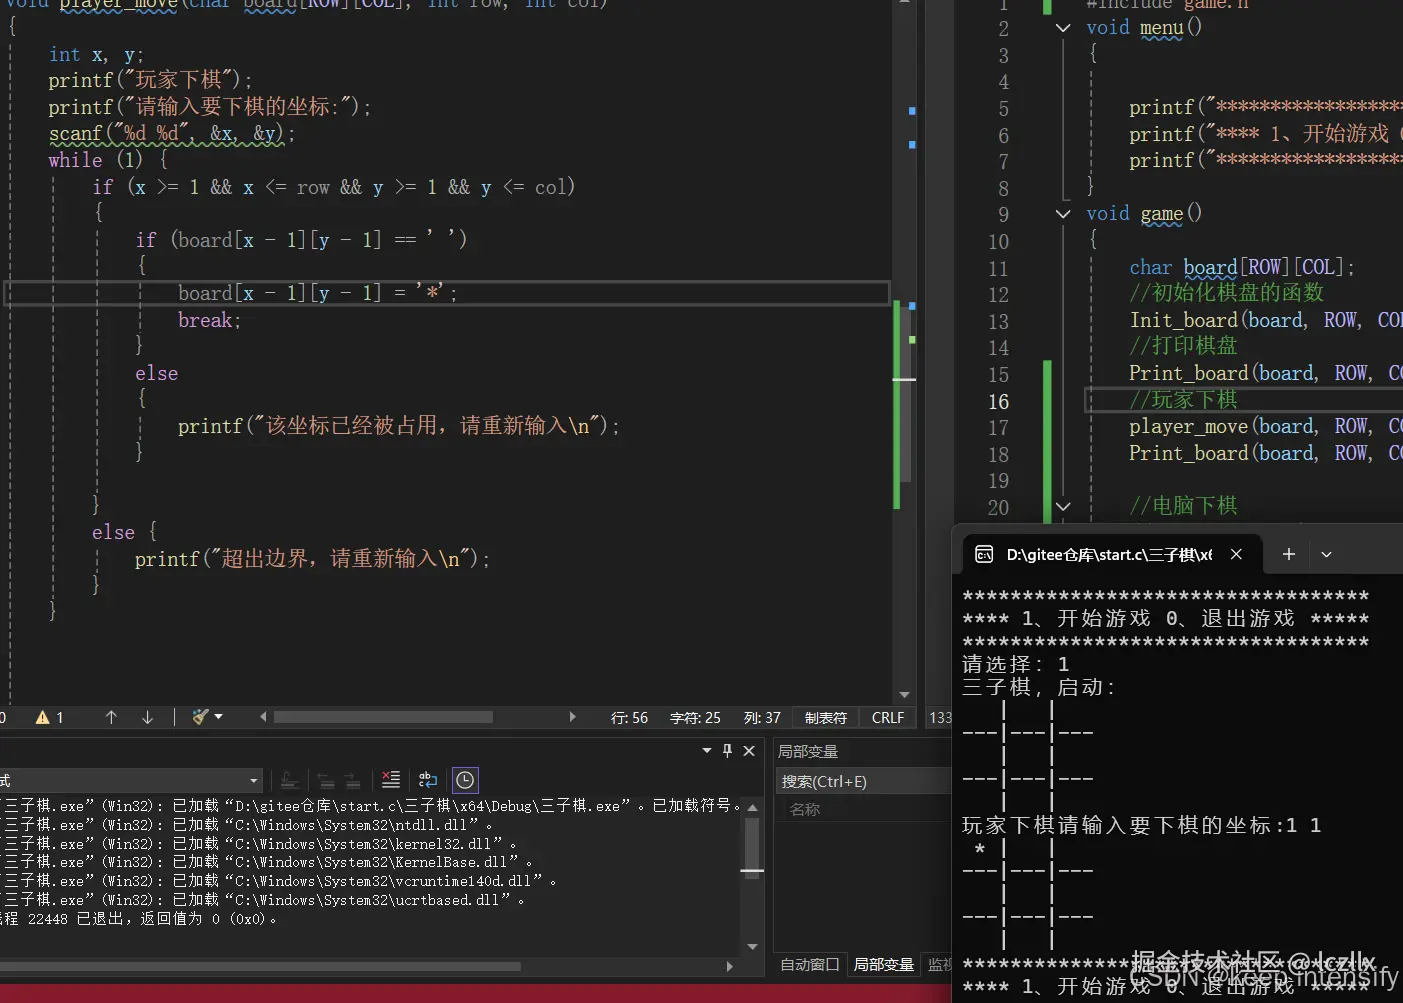Click the "int x, y;" declaration
Viewport: 1403px width, 1003px height.
(x=96, y=55)
